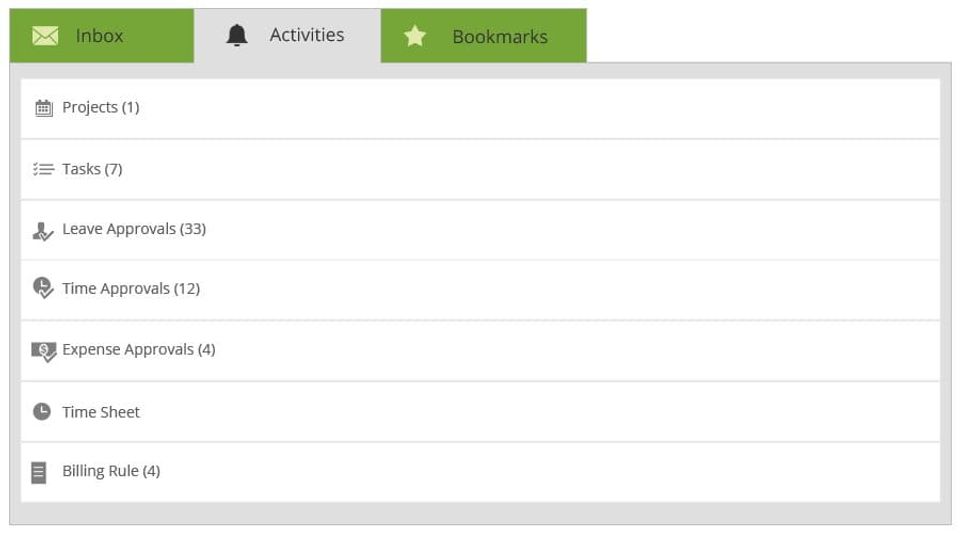Viewport: 960px width, 533px height.
Task: Click the Billing Rule document icon
Action: tap(39, 472)
